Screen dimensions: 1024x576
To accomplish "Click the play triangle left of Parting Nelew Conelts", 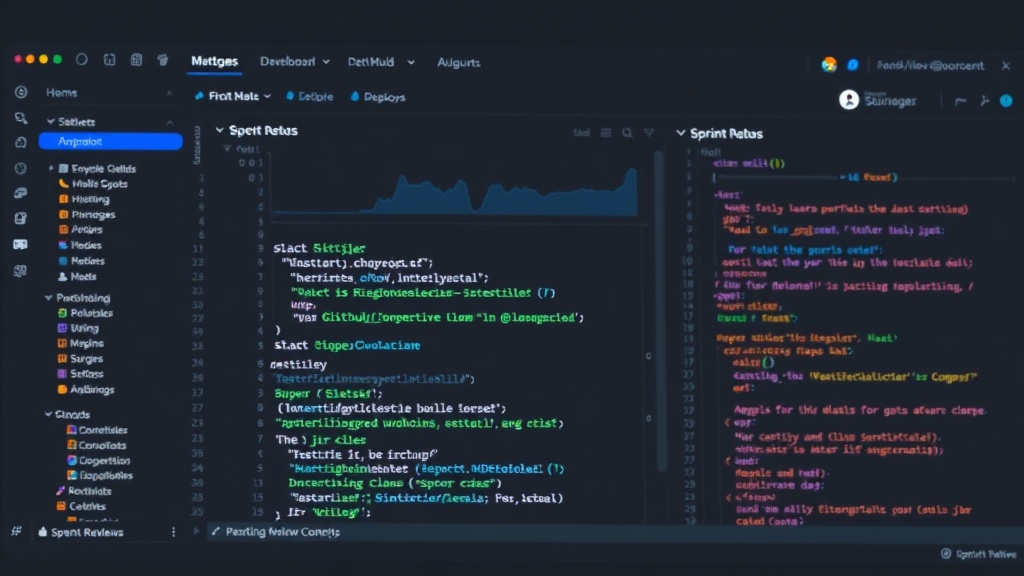I will (x=196, y=531).
